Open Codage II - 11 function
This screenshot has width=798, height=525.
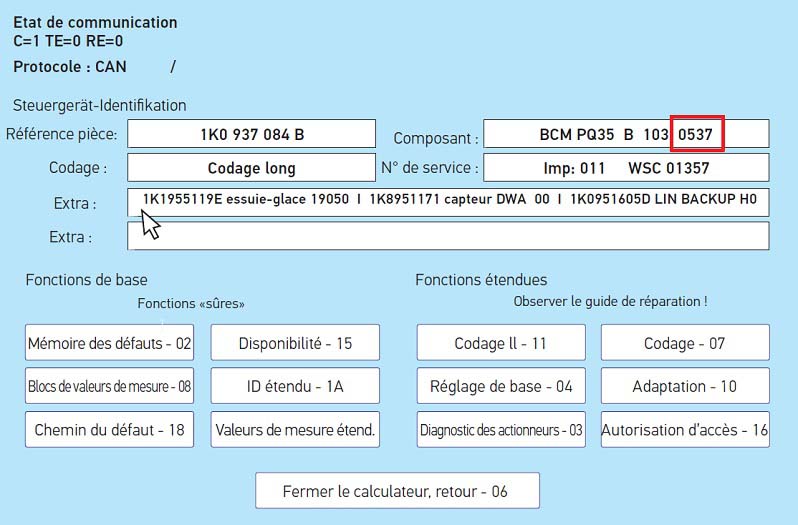click(500, 343)
